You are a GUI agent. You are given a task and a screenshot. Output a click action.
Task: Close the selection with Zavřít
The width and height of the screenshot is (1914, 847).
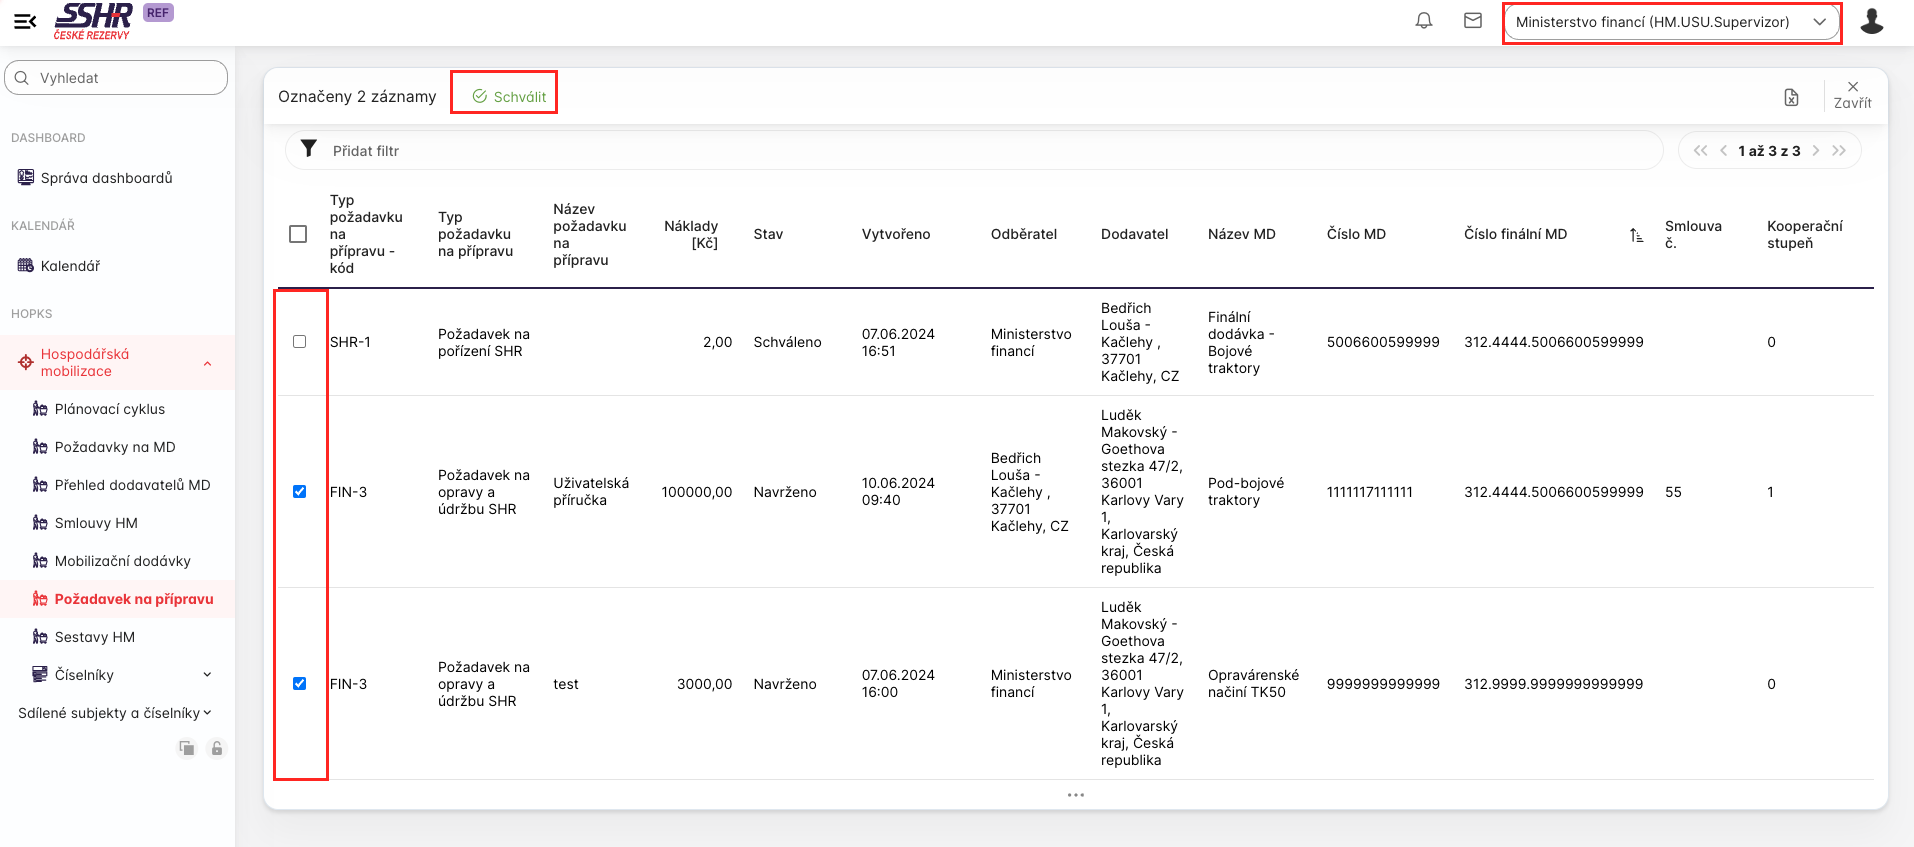pos(1852,94)
